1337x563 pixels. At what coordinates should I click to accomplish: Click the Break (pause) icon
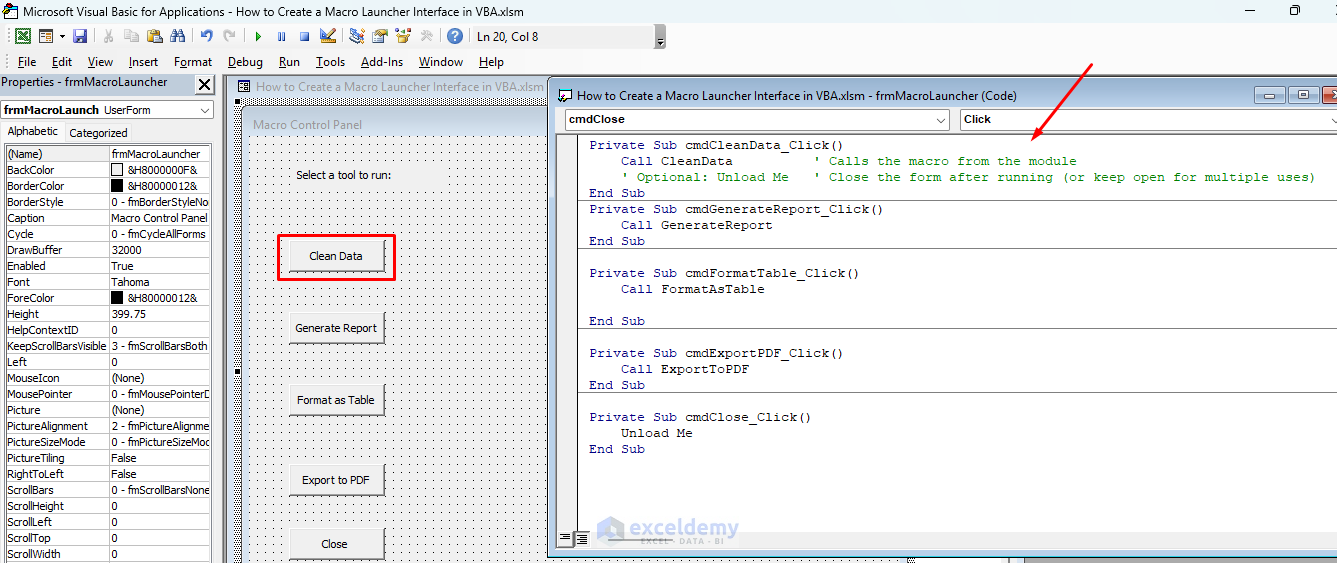[281, 36]
